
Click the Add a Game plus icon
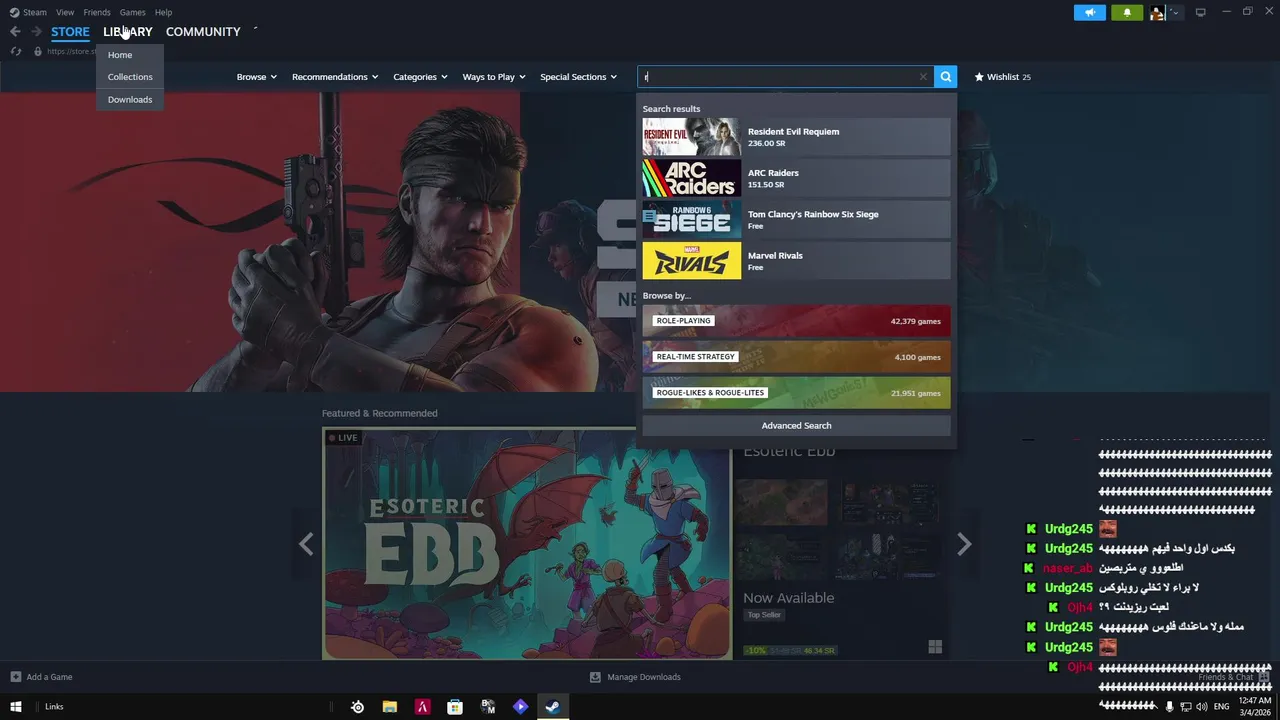[16, 677]
